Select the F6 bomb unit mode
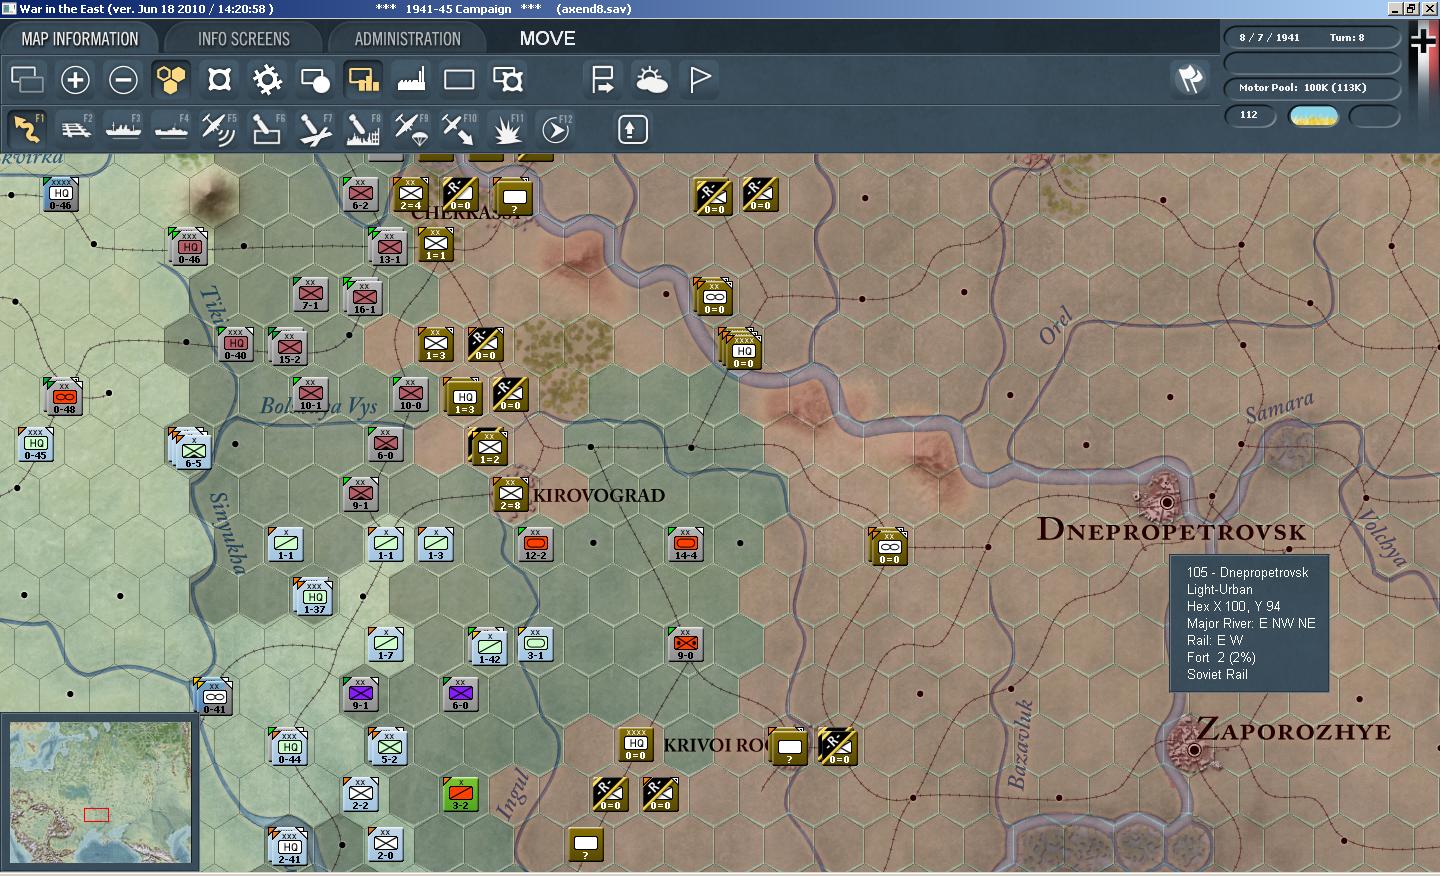The image size is (1440, 876). tap(267, 129)
